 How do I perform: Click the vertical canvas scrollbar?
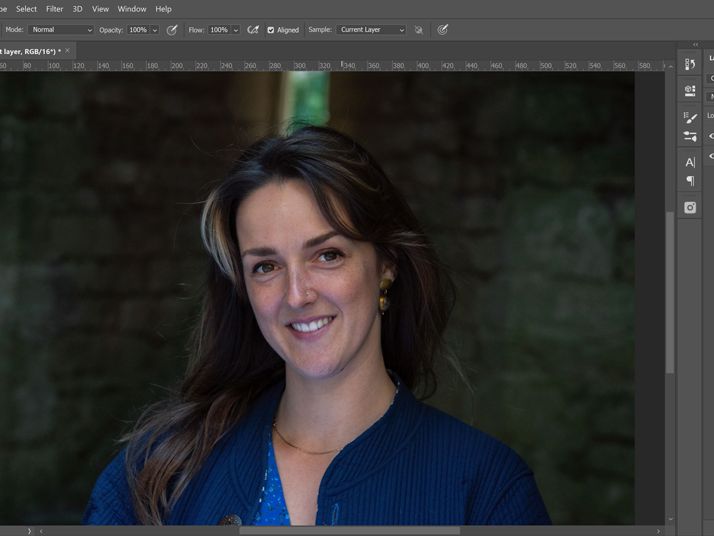[670, 290]
